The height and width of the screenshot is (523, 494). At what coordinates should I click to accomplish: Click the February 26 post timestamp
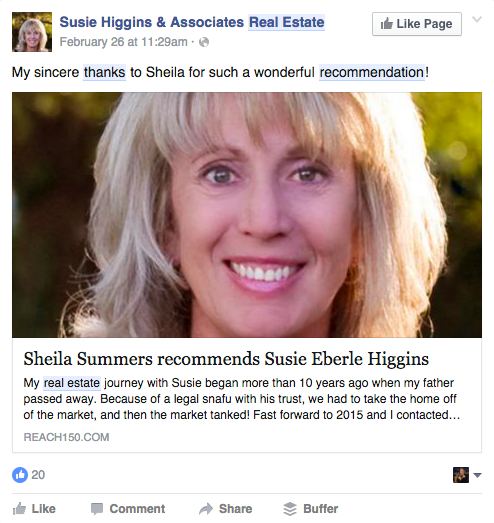point(123,42)
